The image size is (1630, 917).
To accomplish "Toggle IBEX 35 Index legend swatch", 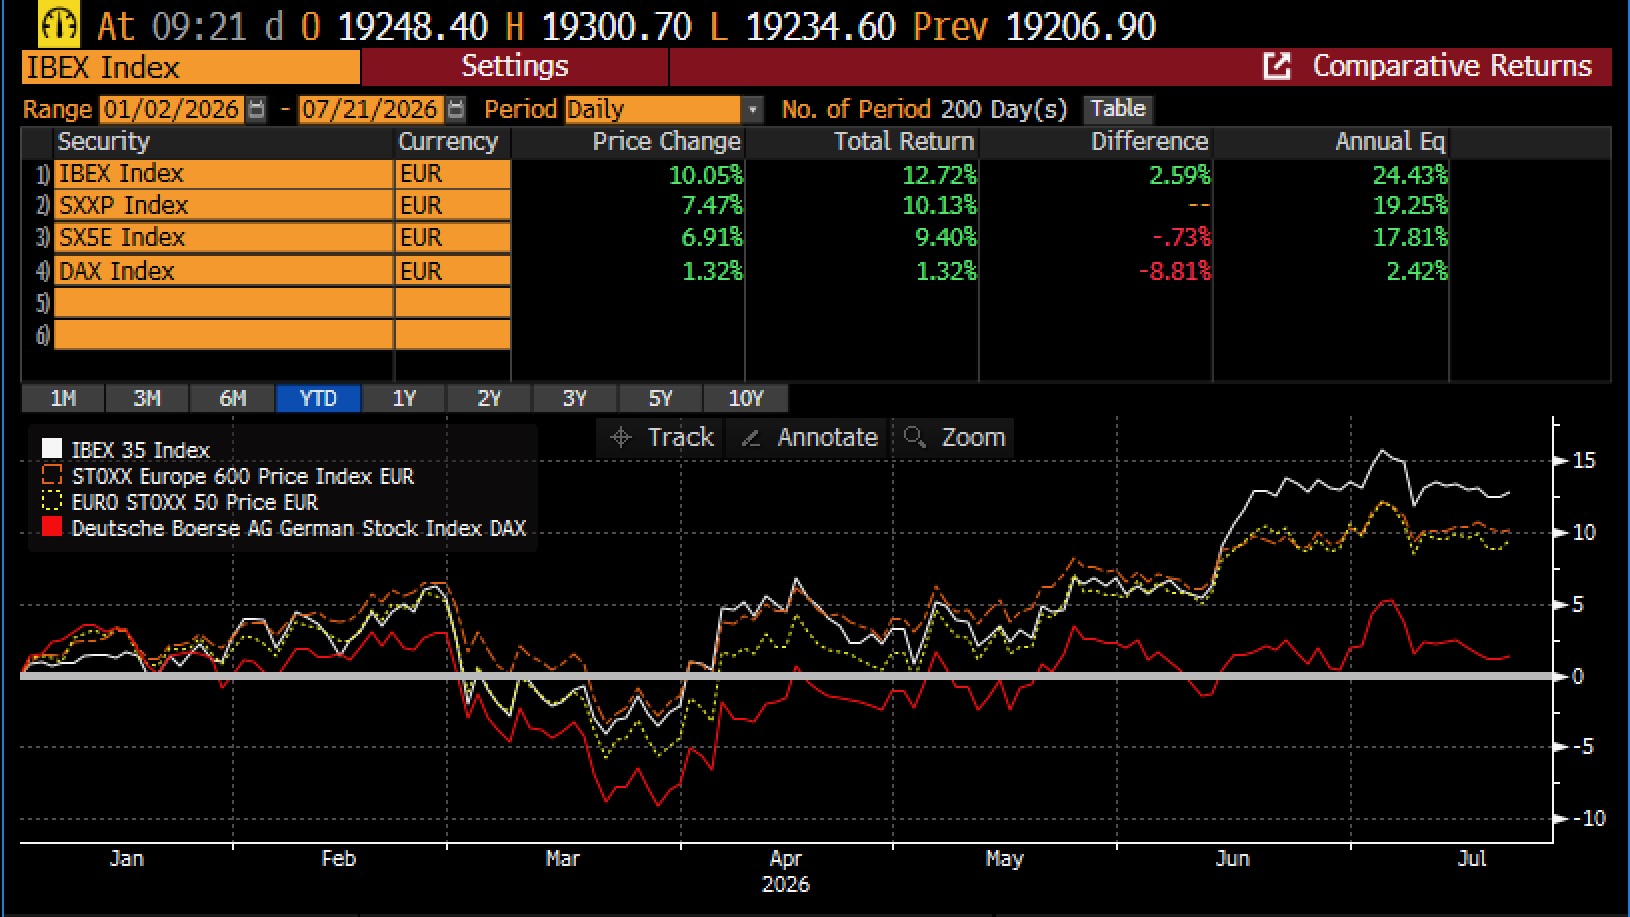I will [x=52, y=449].
